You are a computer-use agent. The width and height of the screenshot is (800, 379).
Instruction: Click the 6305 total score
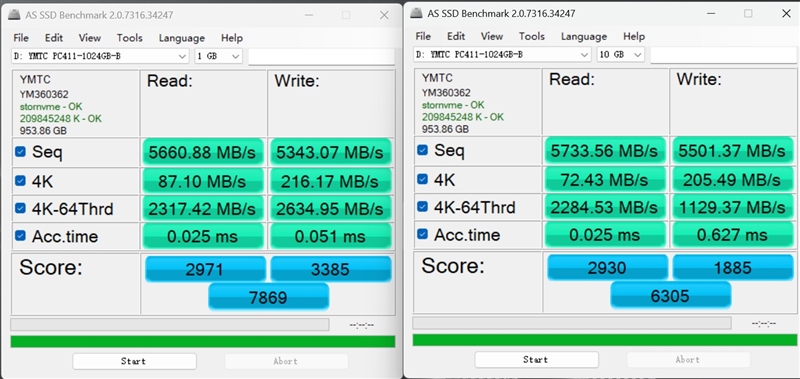coord(670,295)
